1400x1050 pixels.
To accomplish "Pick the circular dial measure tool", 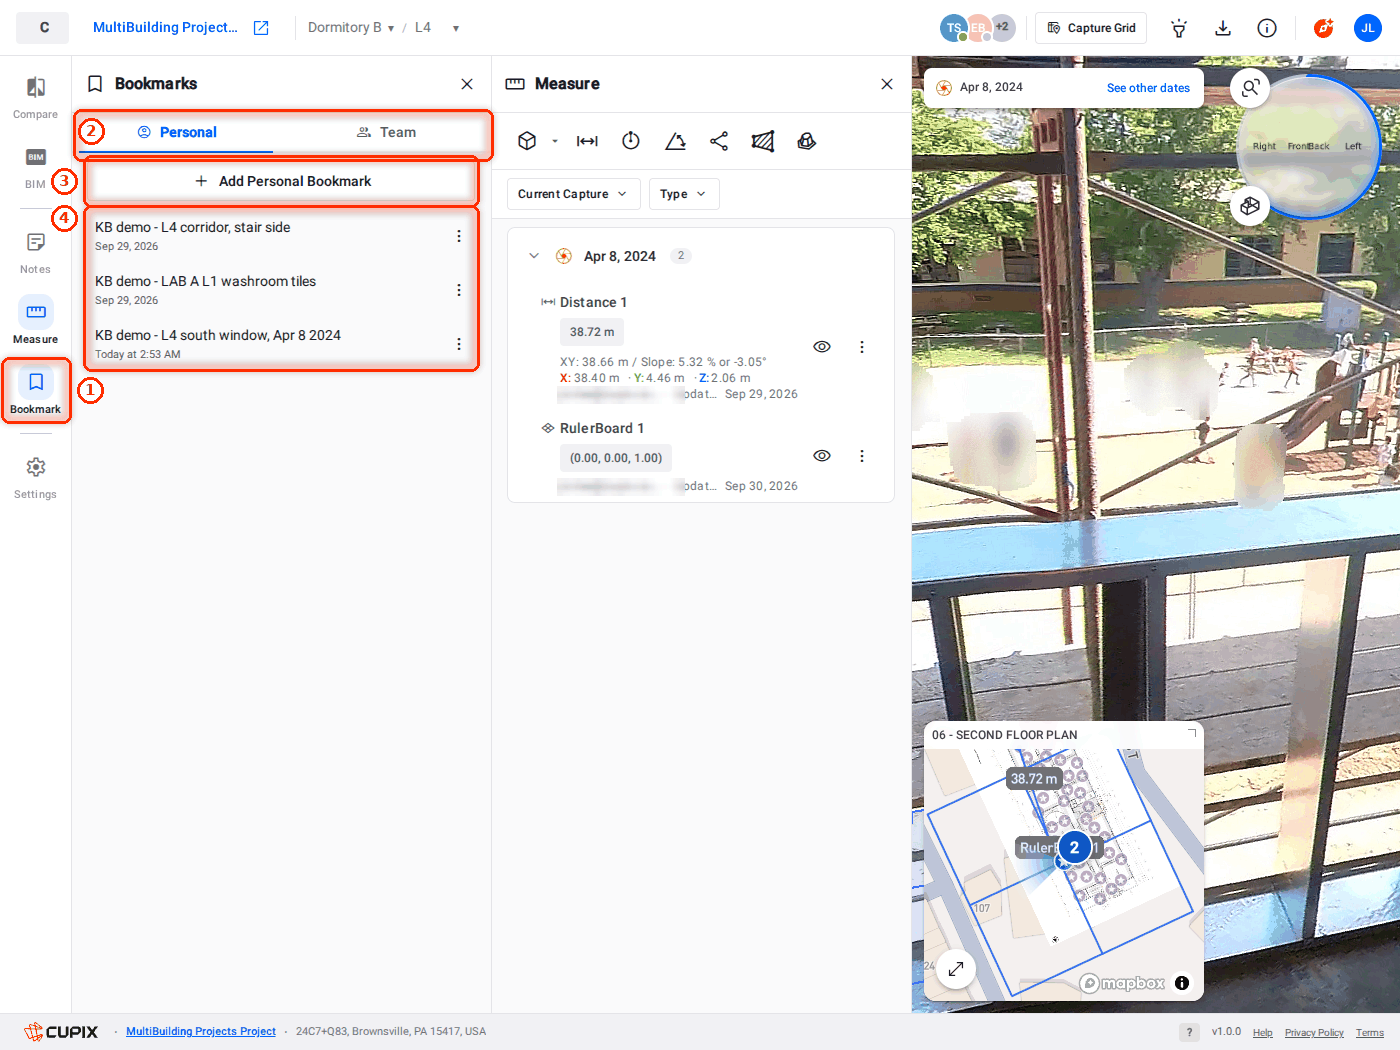I will tap(631, 141).
